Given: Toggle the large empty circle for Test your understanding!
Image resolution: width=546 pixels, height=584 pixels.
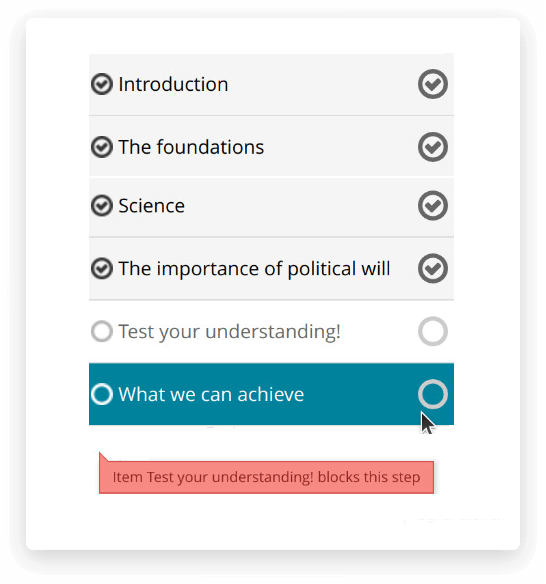Looking at the screenshot, I should coord(433,331).
